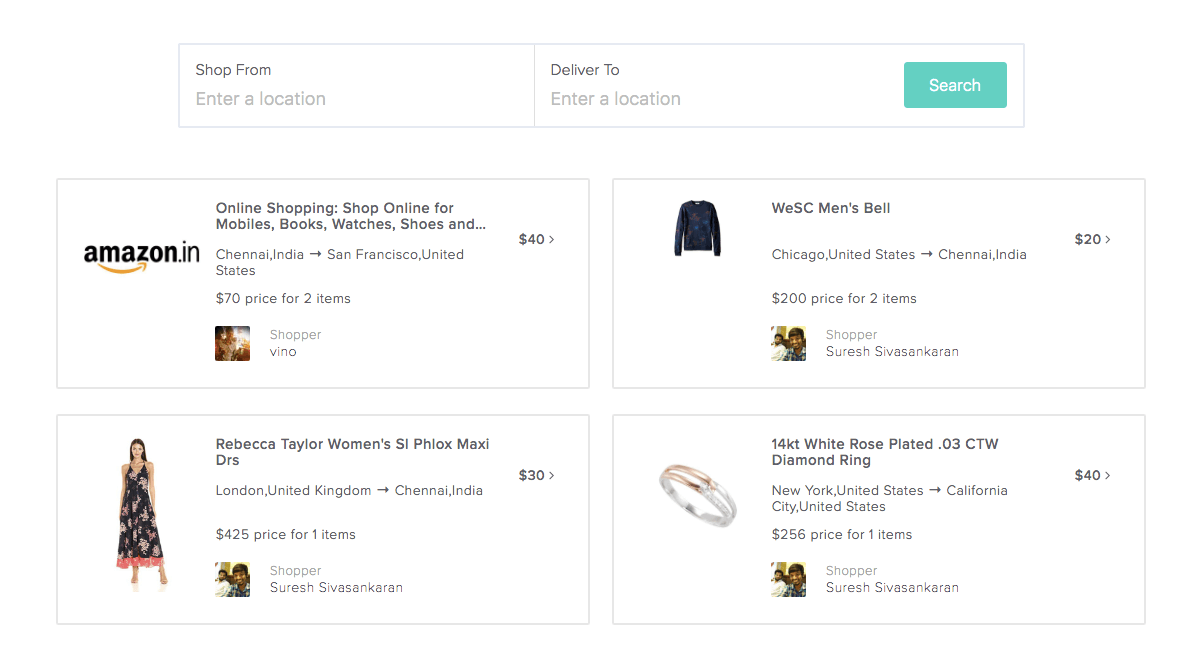Select the diamond ring product image
Screen dimensions: 1189x649
point(697,492)
